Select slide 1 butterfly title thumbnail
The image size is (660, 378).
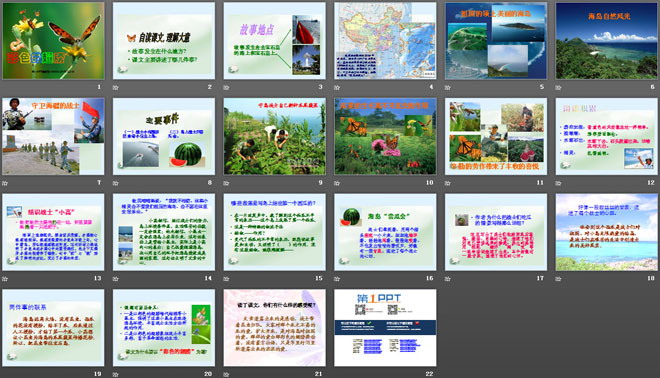point(53,41)
